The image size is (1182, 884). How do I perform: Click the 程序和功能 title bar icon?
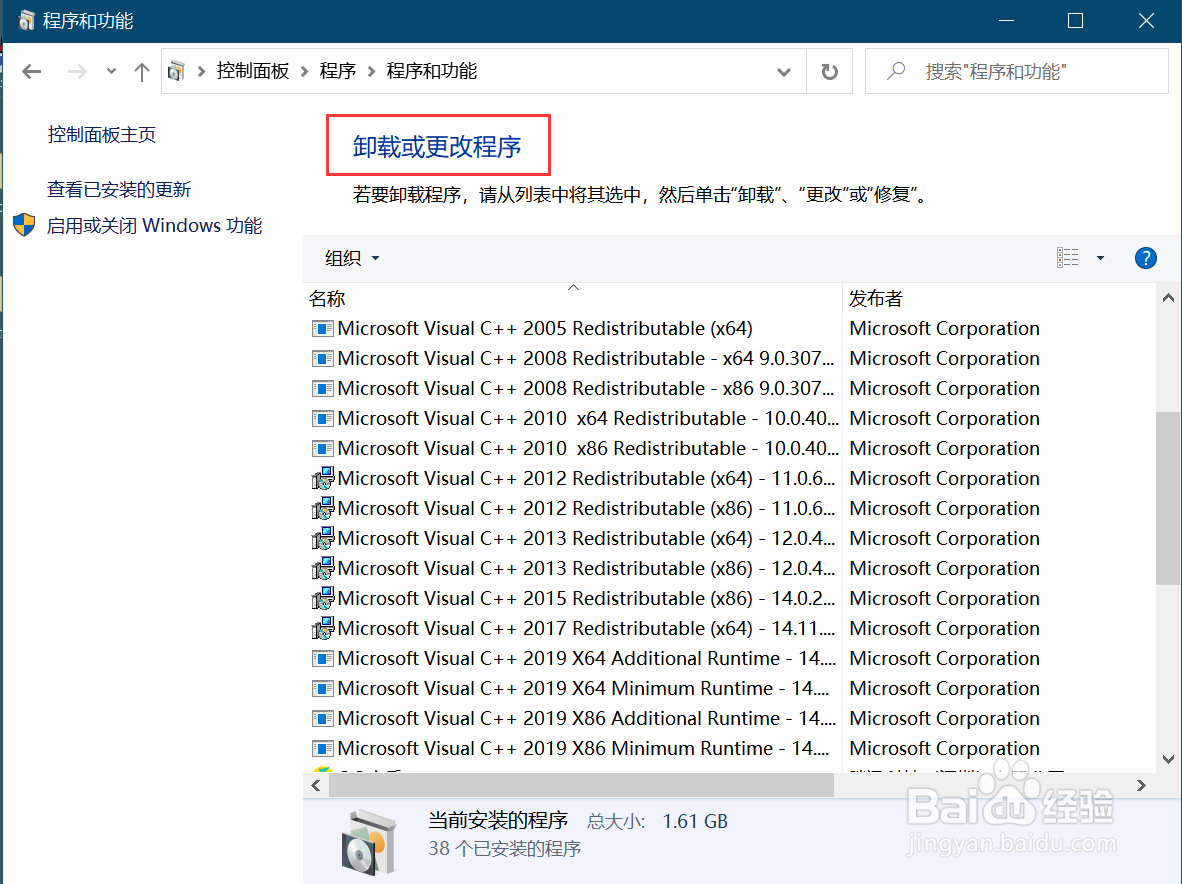(26, 20)
